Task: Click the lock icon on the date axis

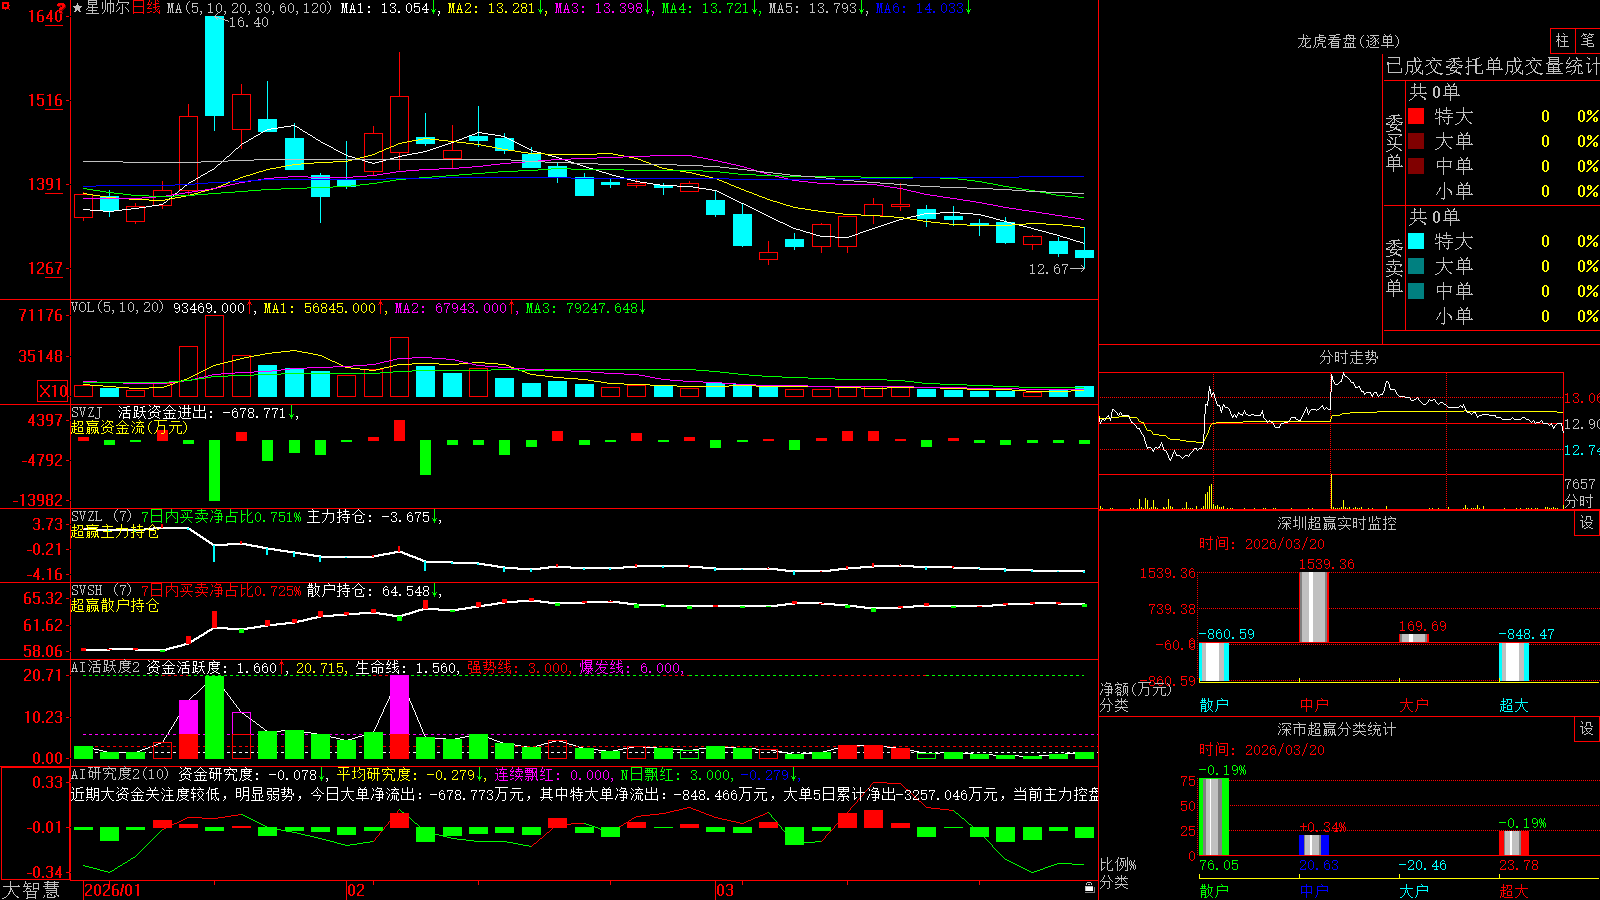Action: 1089,887
